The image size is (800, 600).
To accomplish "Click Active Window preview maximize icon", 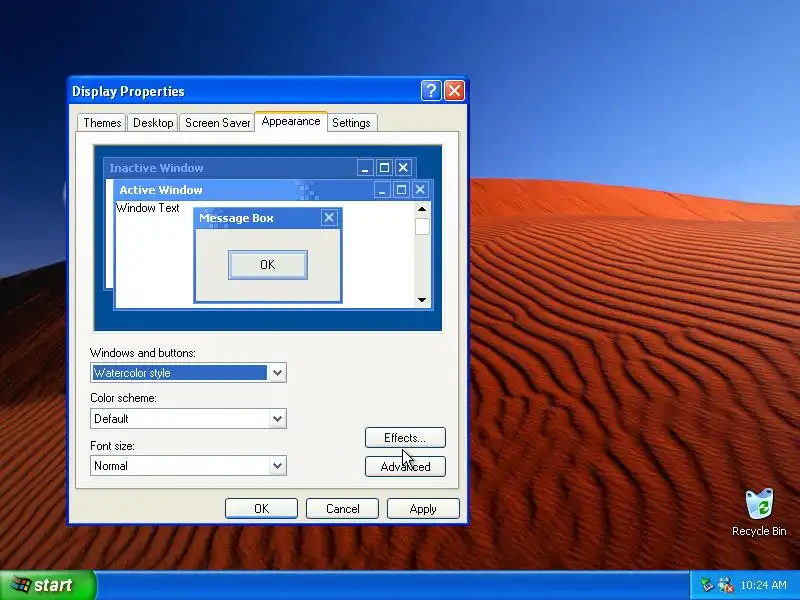I will pos(402,190).
